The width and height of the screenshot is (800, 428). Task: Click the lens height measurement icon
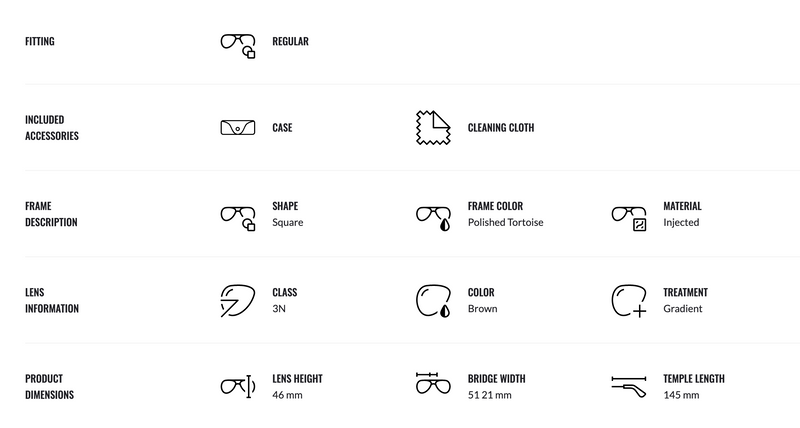pos(238,386)
